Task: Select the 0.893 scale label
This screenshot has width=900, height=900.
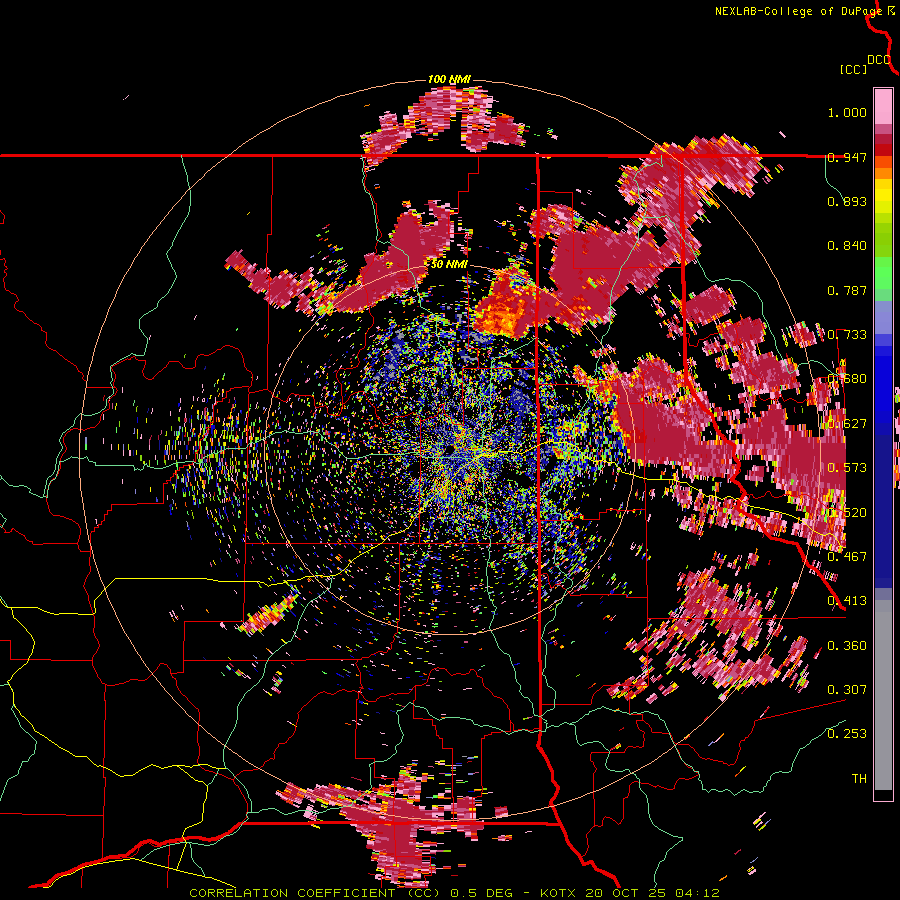Action: [x=847, y=201]
